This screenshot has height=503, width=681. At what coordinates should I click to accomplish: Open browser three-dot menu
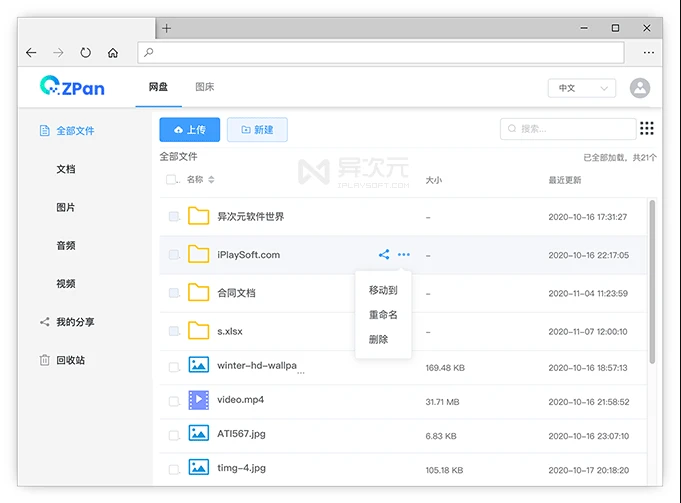point(648,53)
